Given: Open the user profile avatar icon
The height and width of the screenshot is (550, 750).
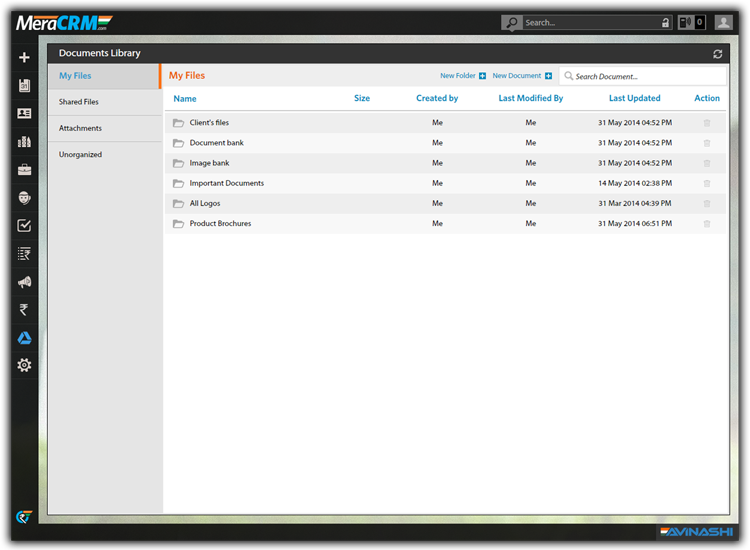Looking at the screenshot, I should [724, 22].
